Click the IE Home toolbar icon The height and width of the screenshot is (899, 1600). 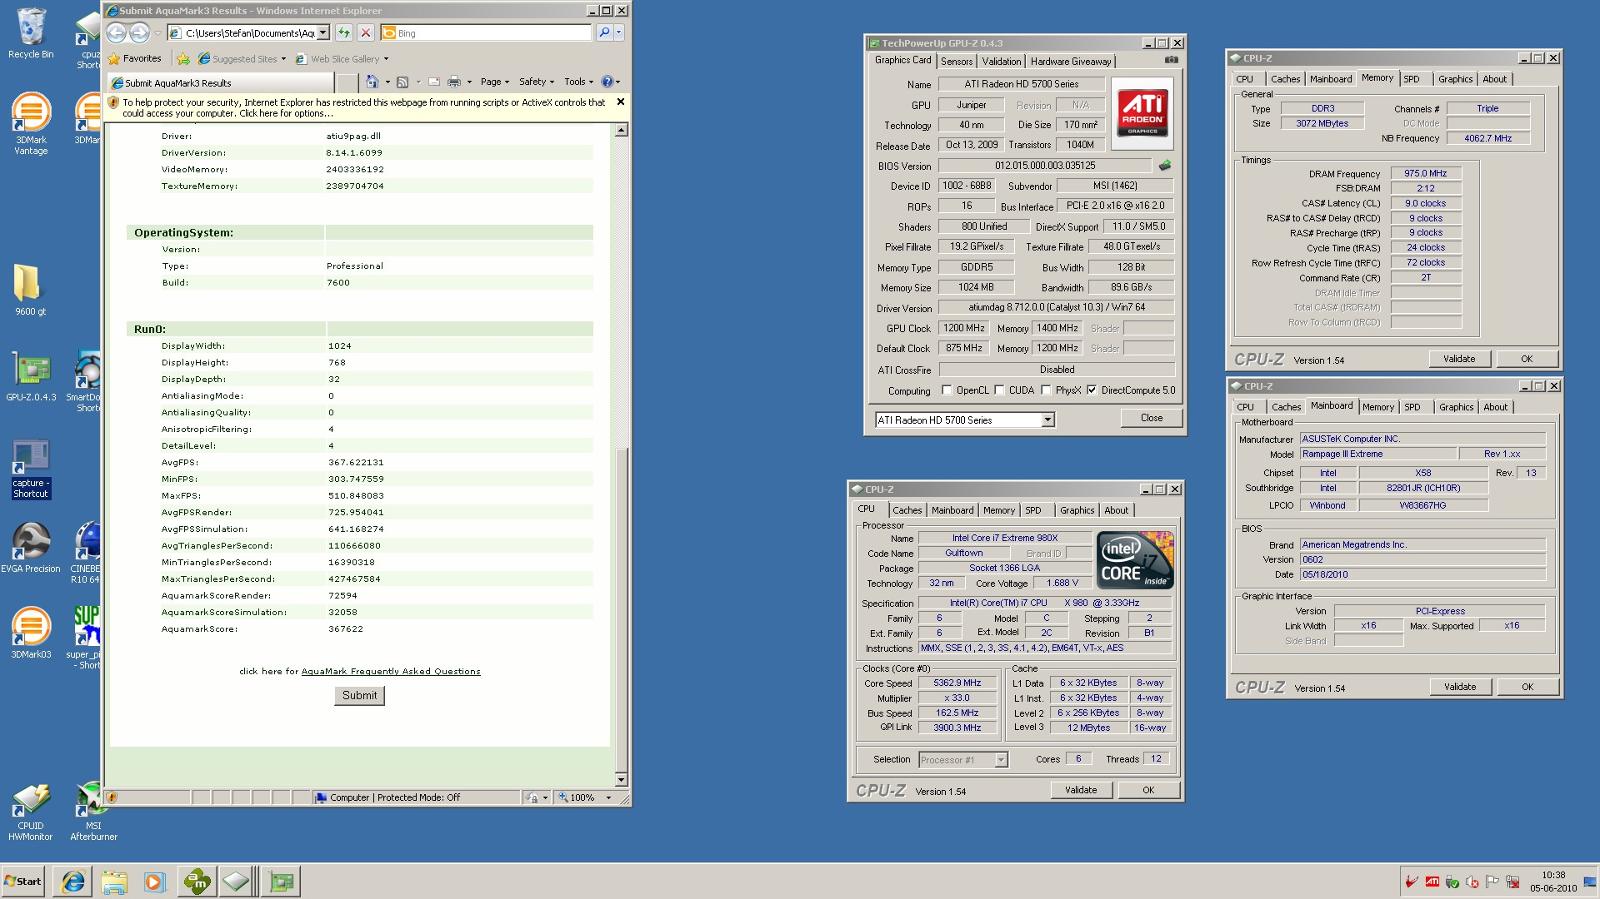pos(372,82)
